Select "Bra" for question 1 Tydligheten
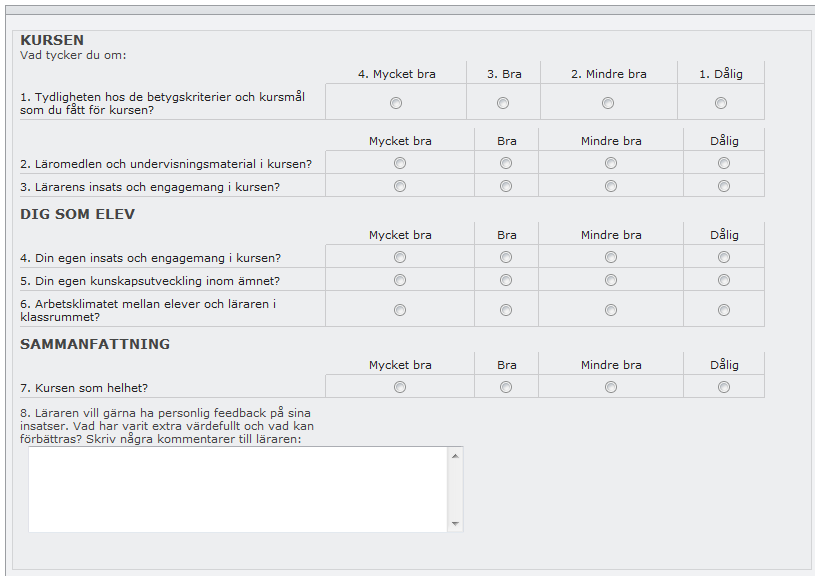815x576 pixels. click(503, 103)
